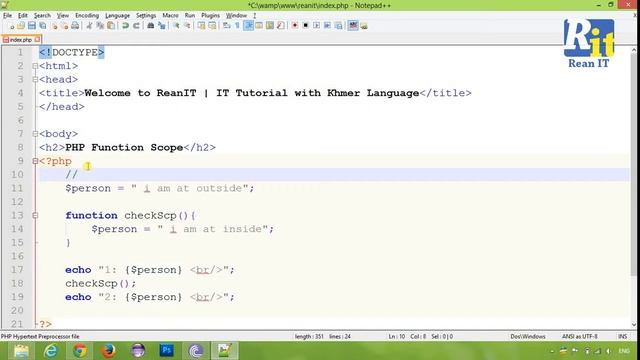Click the Close document toolbar icon
Screen dimensions: 640x360
tap(54, 26)
